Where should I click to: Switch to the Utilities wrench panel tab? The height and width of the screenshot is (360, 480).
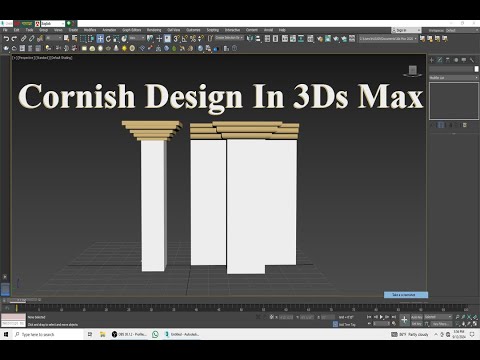(472, 60)
